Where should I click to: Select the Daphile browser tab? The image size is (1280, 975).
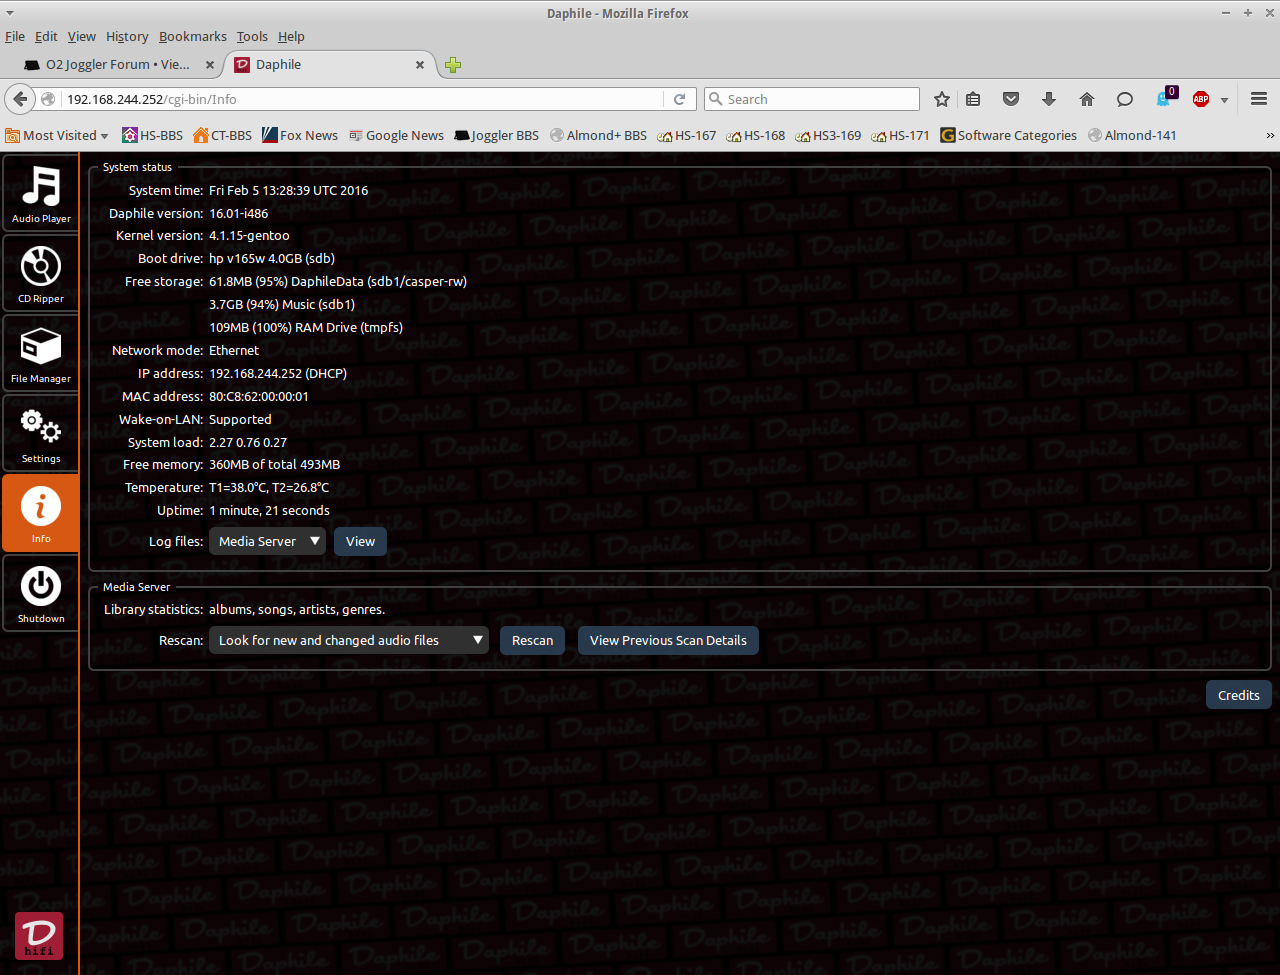click(330, 65)
